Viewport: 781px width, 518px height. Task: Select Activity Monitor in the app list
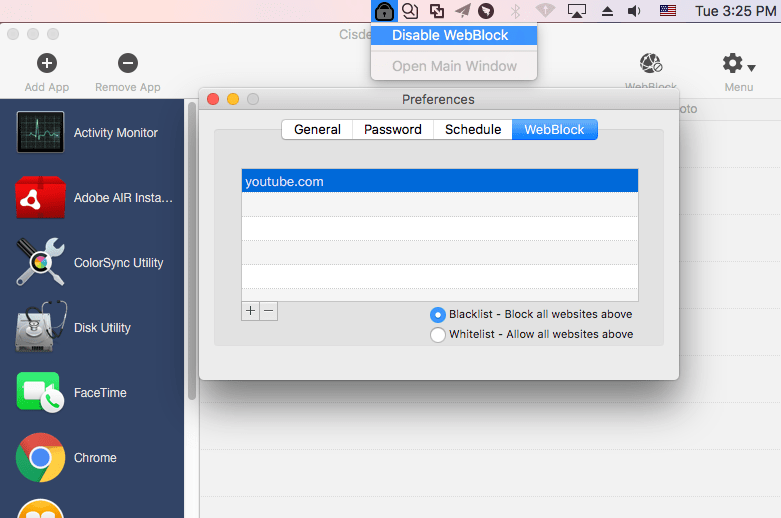coord(92,132)
